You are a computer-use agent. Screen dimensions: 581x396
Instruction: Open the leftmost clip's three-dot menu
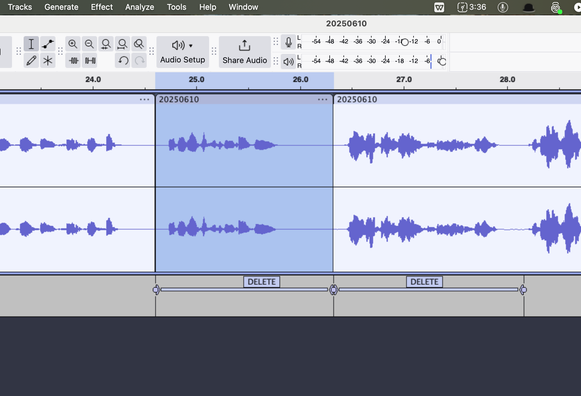tap(145, 99)
